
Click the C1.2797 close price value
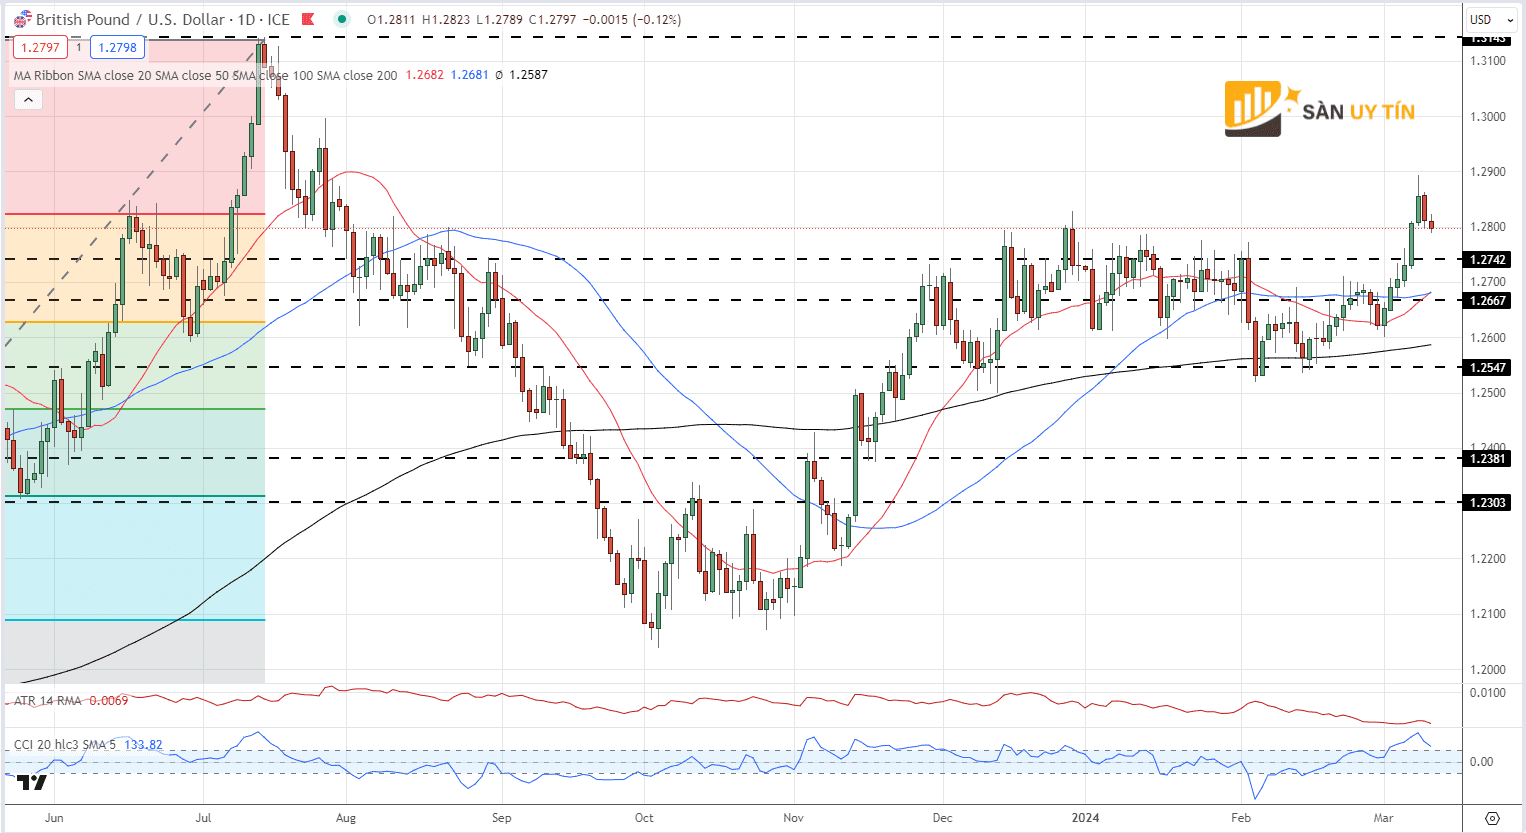[x=552, y=19]
